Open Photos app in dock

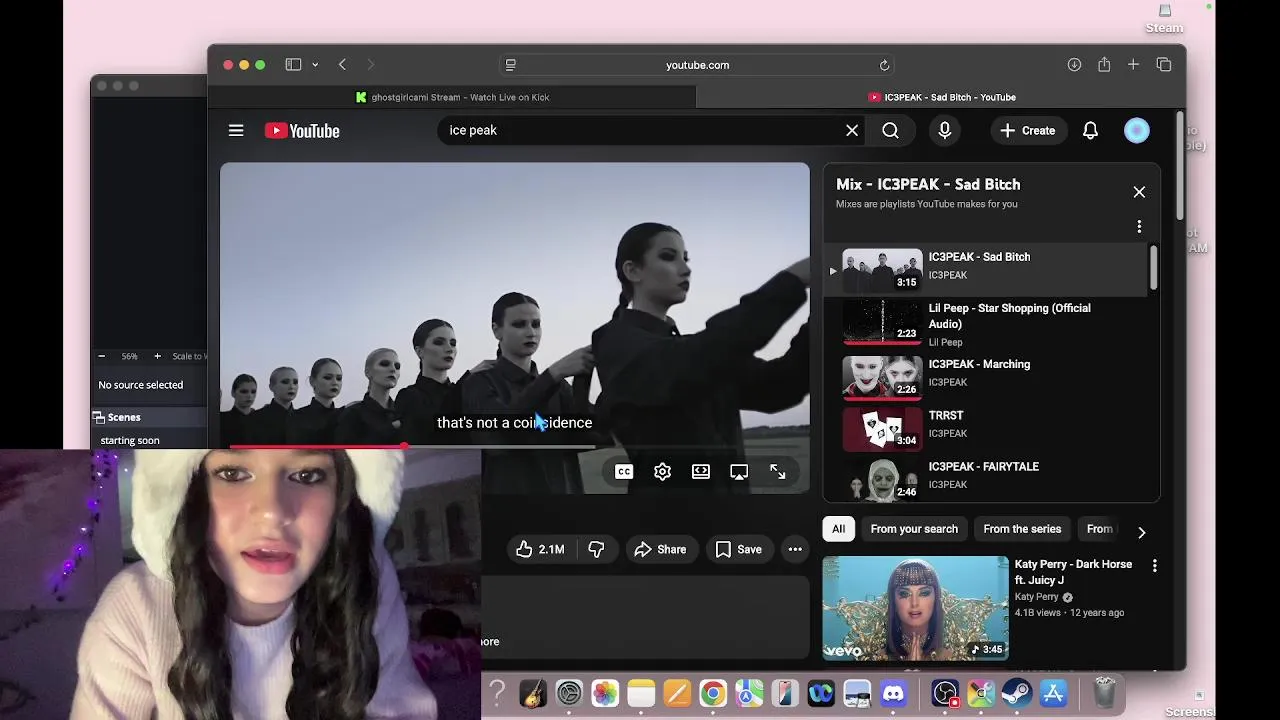click(605, 692)
